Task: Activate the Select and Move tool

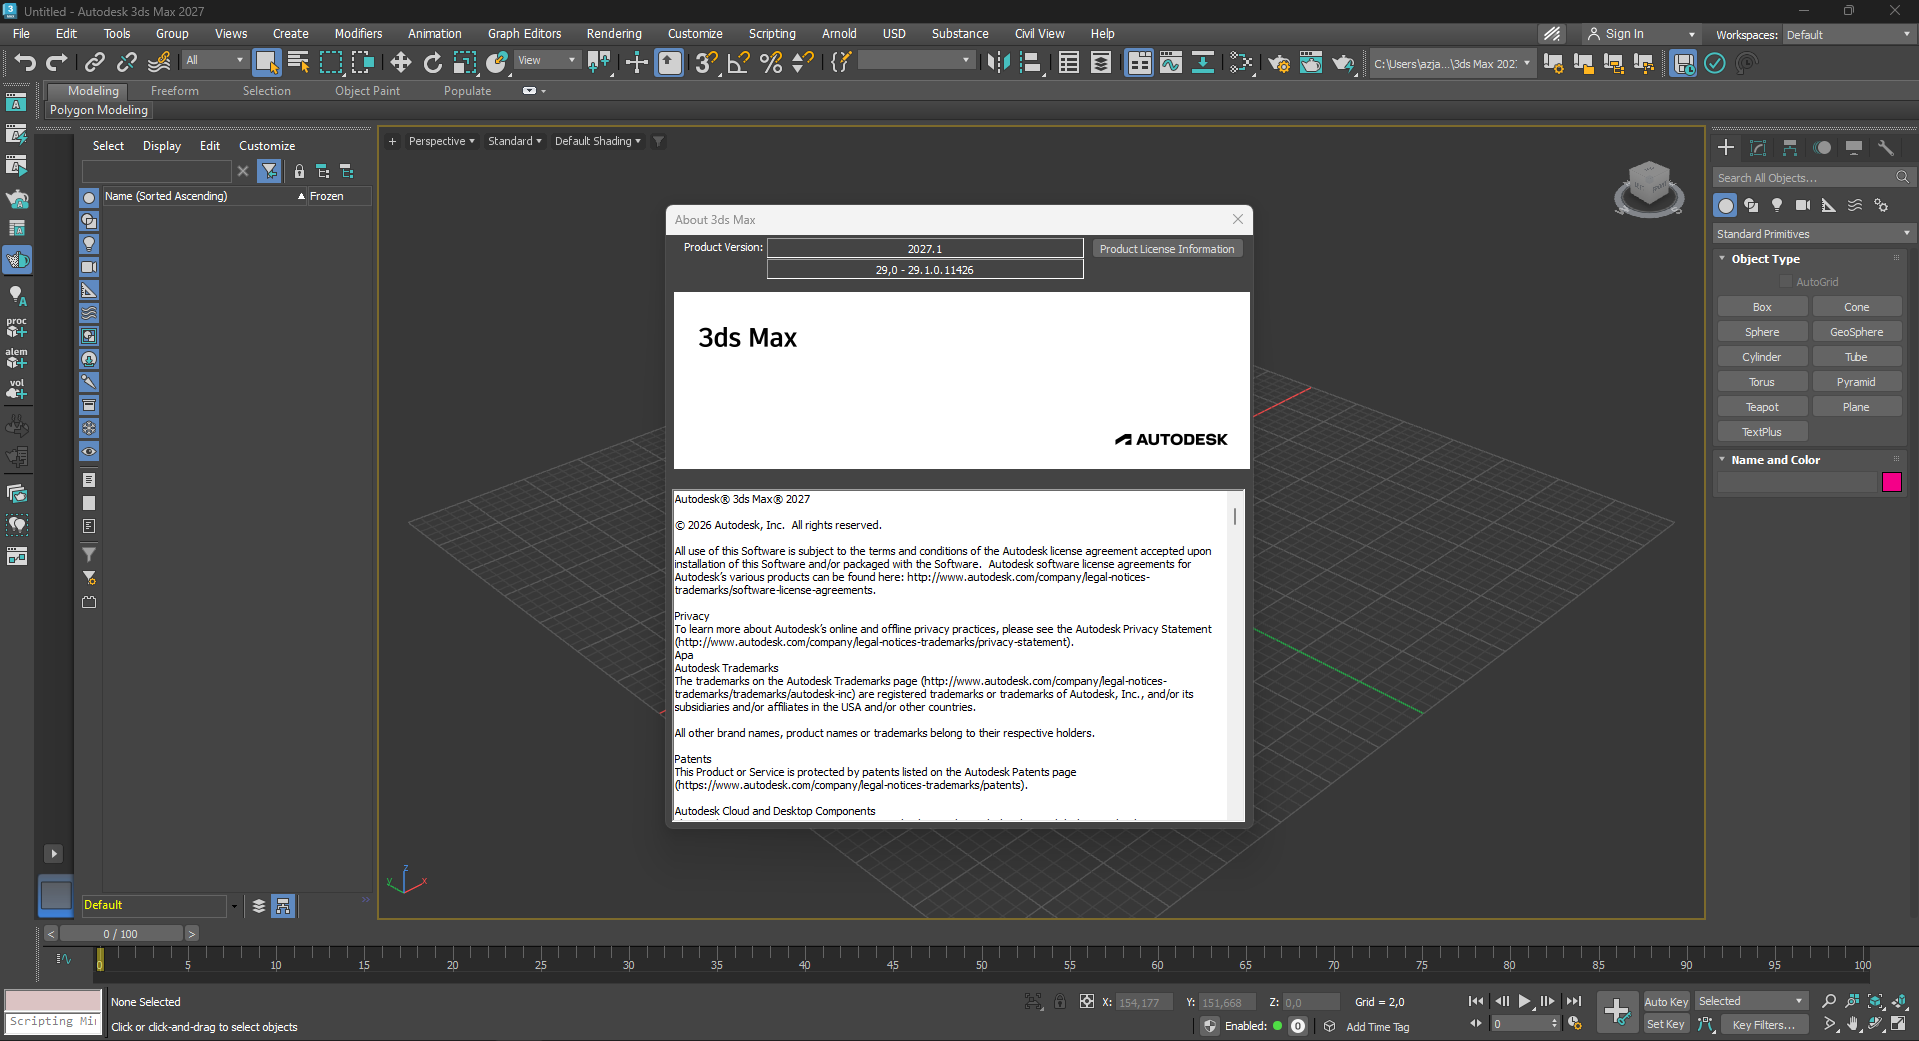Action: click(401, 63)
